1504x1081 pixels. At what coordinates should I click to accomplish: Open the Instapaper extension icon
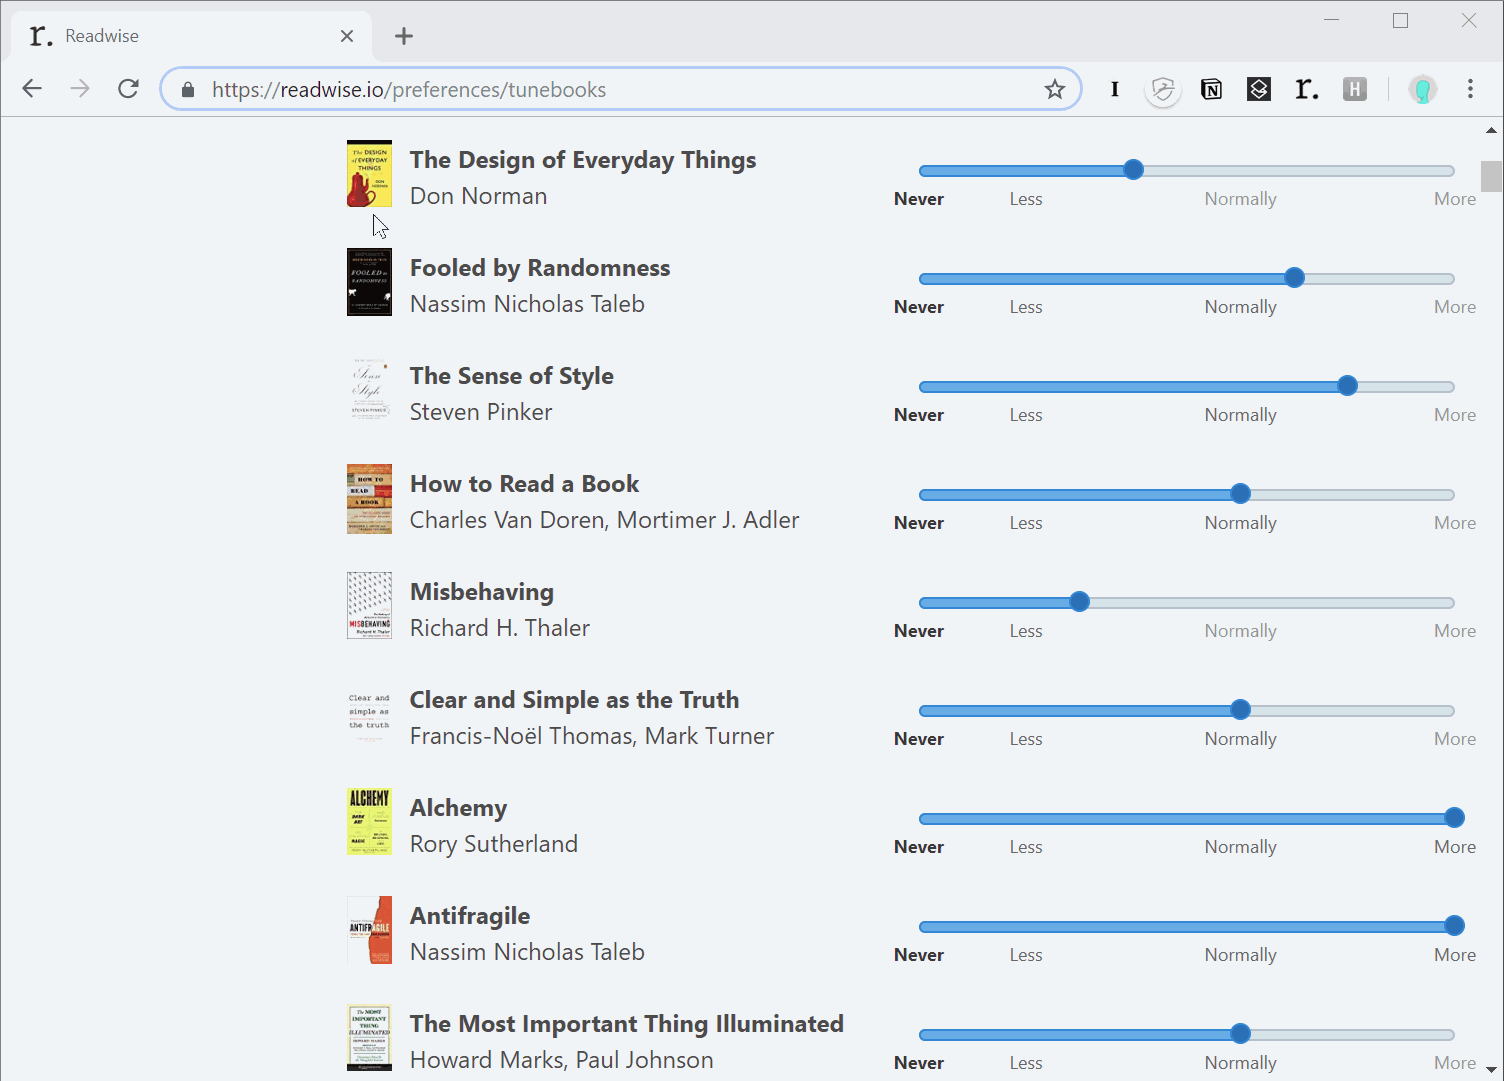(1115, 90)
